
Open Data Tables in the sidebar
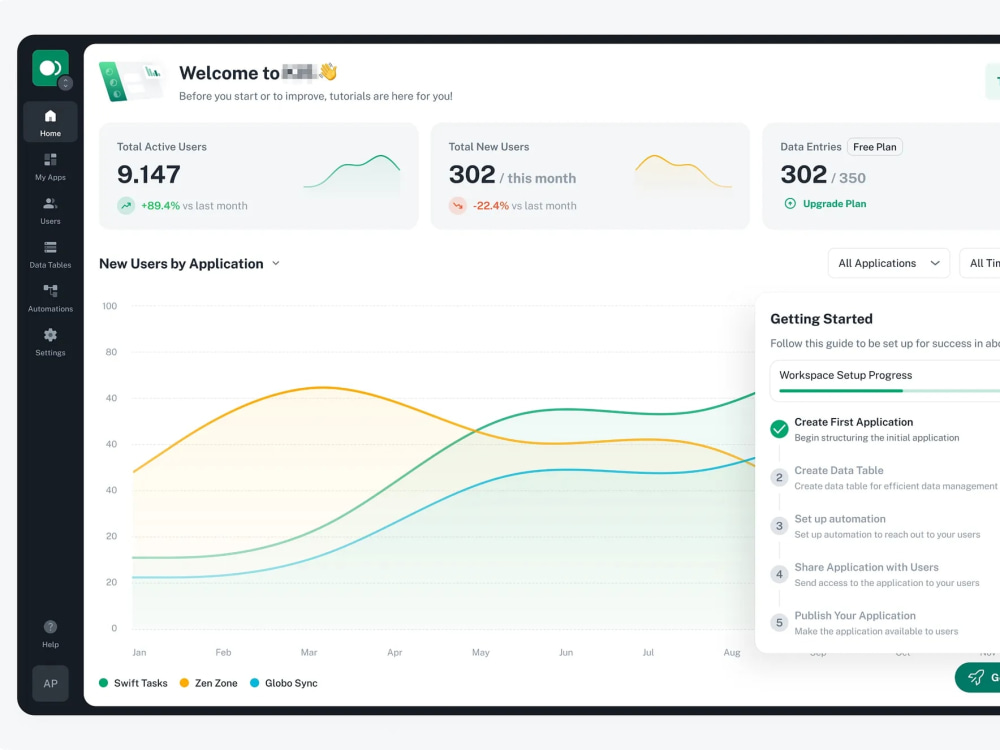coord(50,254)
